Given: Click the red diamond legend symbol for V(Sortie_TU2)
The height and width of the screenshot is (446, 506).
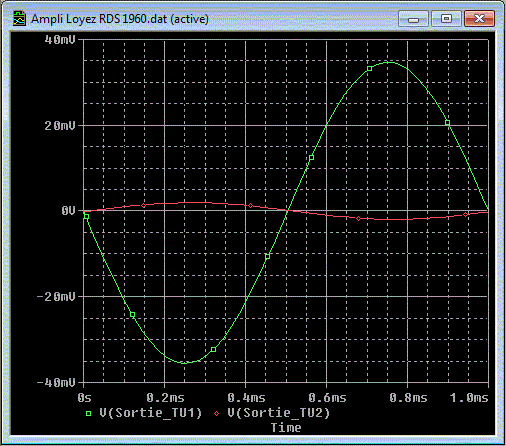Looking at the screenshot, I should coord(217,413).
